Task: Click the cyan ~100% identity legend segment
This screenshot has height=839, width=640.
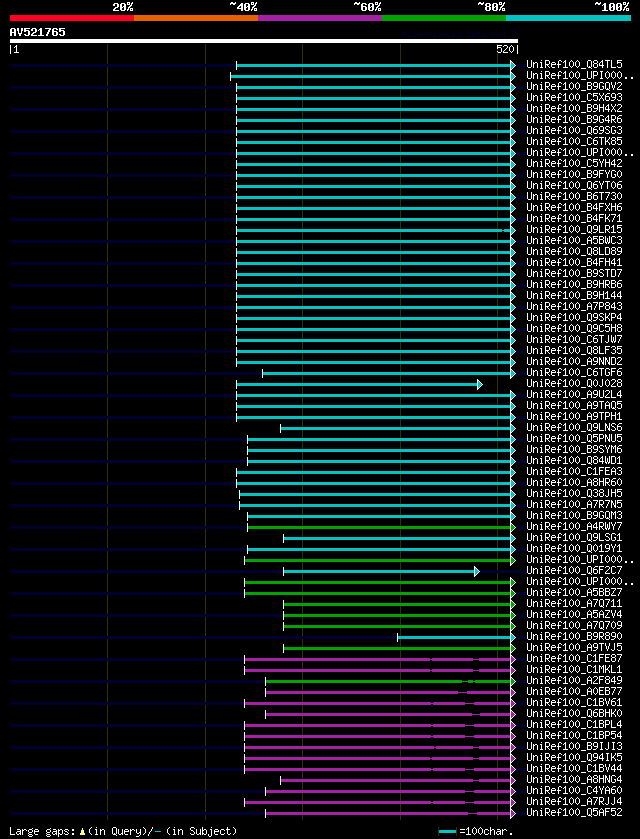Action: click(x=568, y=18)
